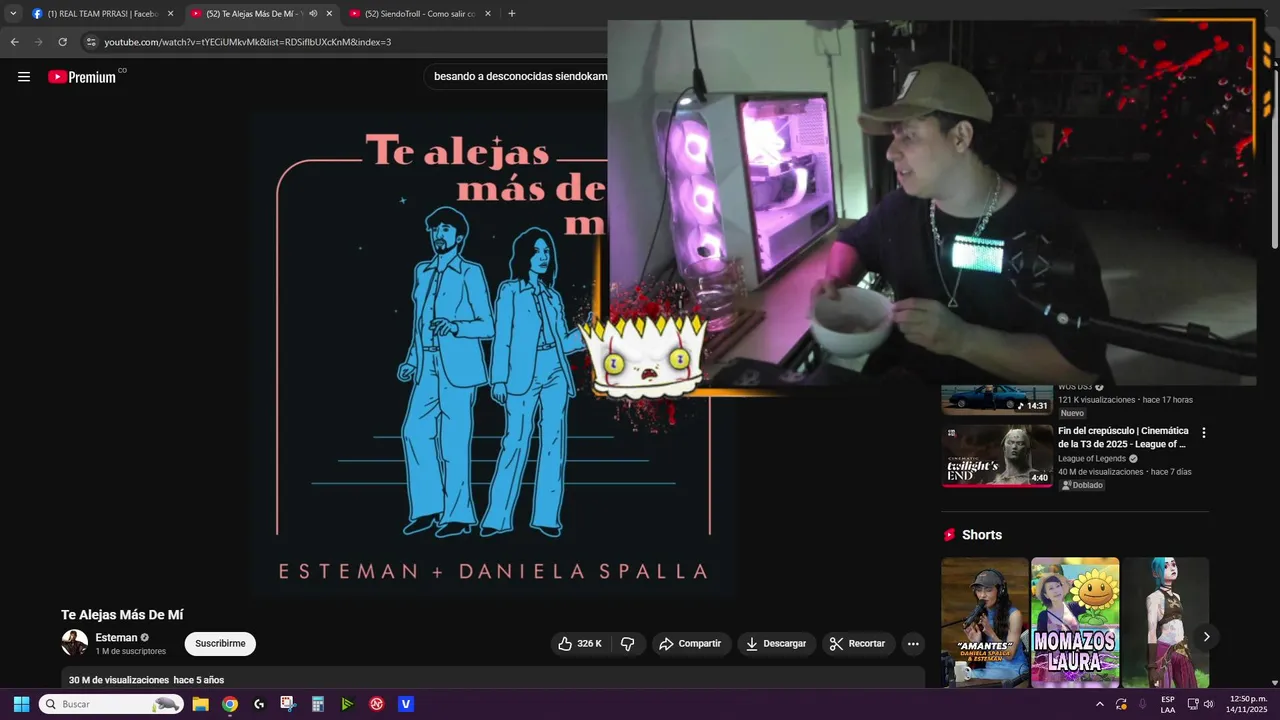Open more actions three-dot menu under video

(x=913, y=644)
